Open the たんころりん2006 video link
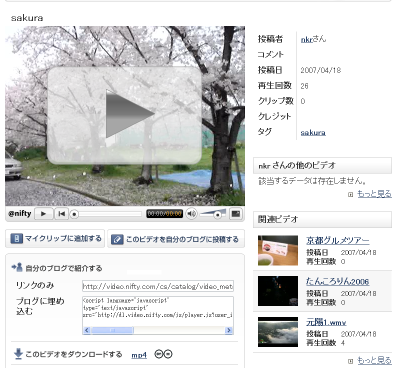The image size is (393, 368). click(x=337, y=281)
